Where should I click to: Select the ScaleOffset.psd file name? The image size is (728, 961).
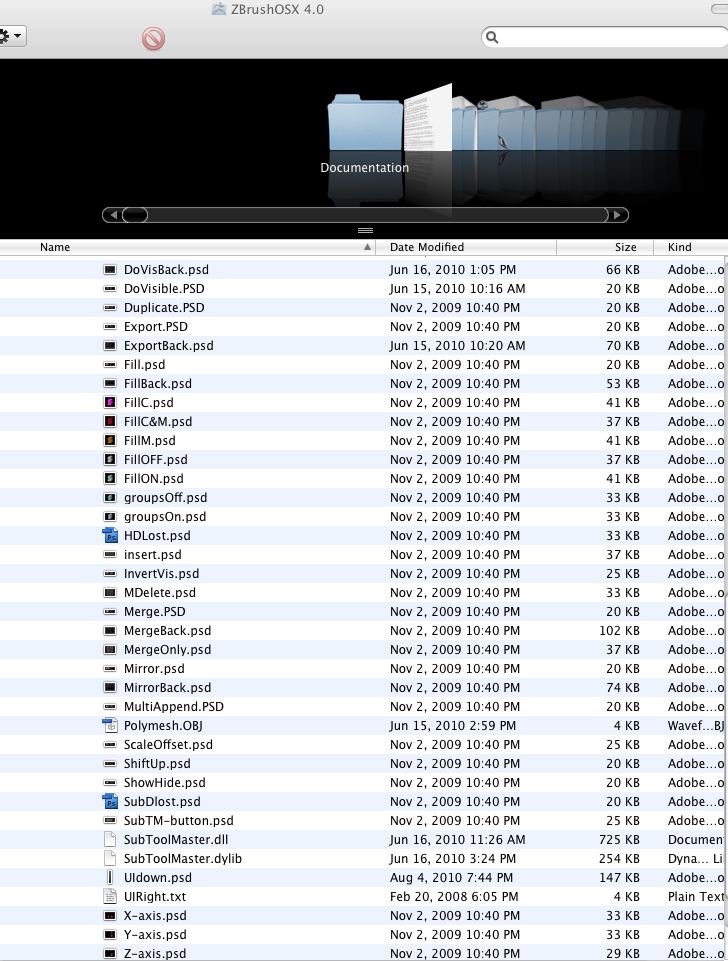[168, 745]
